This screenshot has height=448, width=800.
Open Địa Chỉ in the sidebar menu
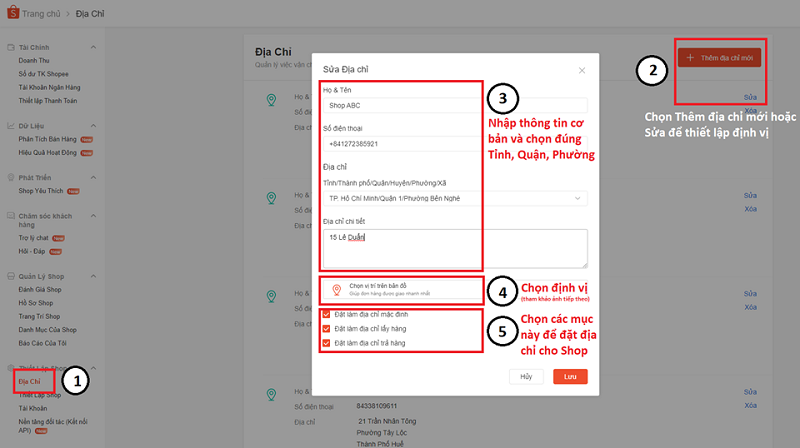tap(29, 381)
